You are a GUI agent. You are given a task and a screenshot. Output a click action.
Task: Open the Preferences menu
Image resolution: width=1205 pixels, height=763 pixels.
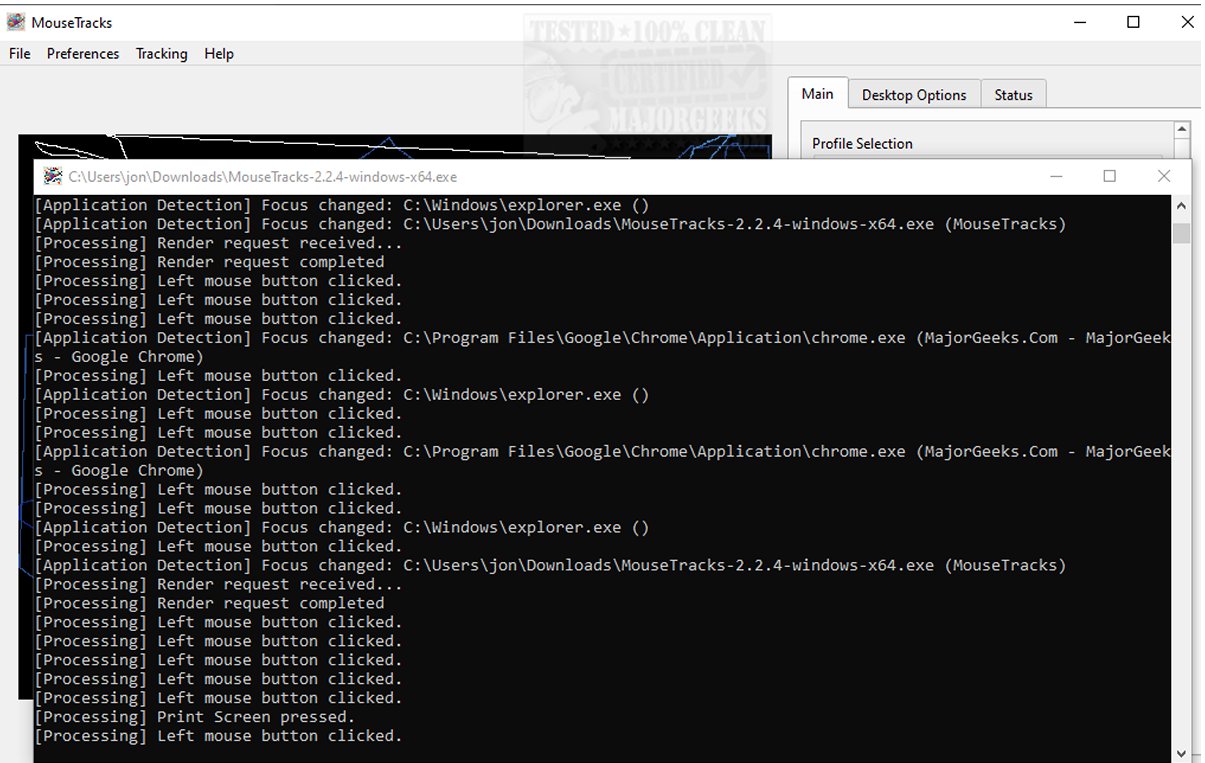click(x=83, y=54)
